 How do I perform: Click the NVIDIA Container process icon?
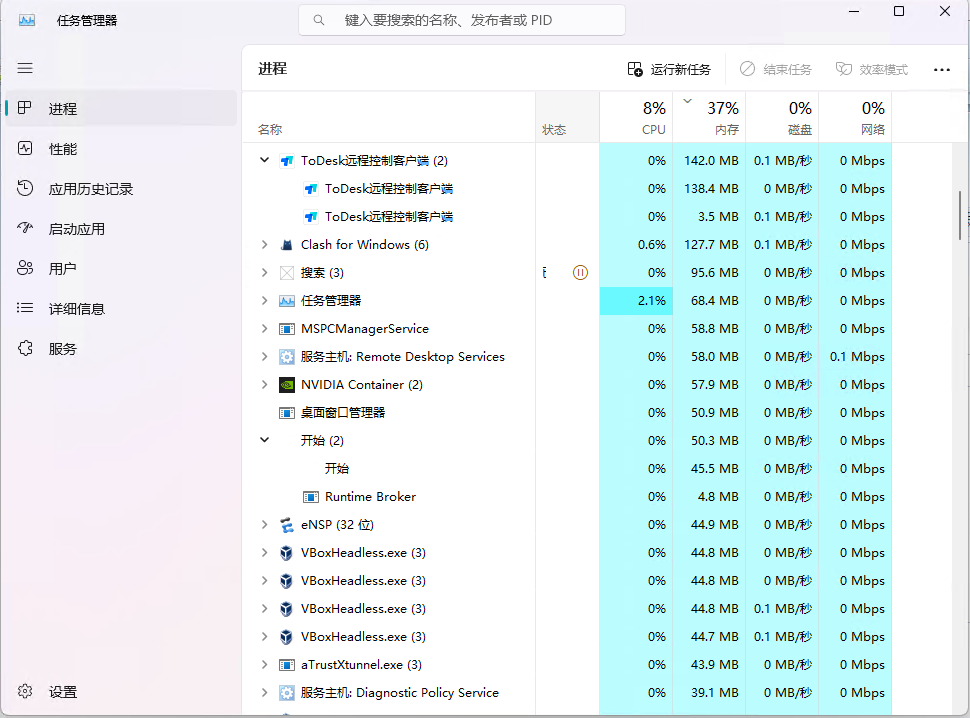(287, 385)
